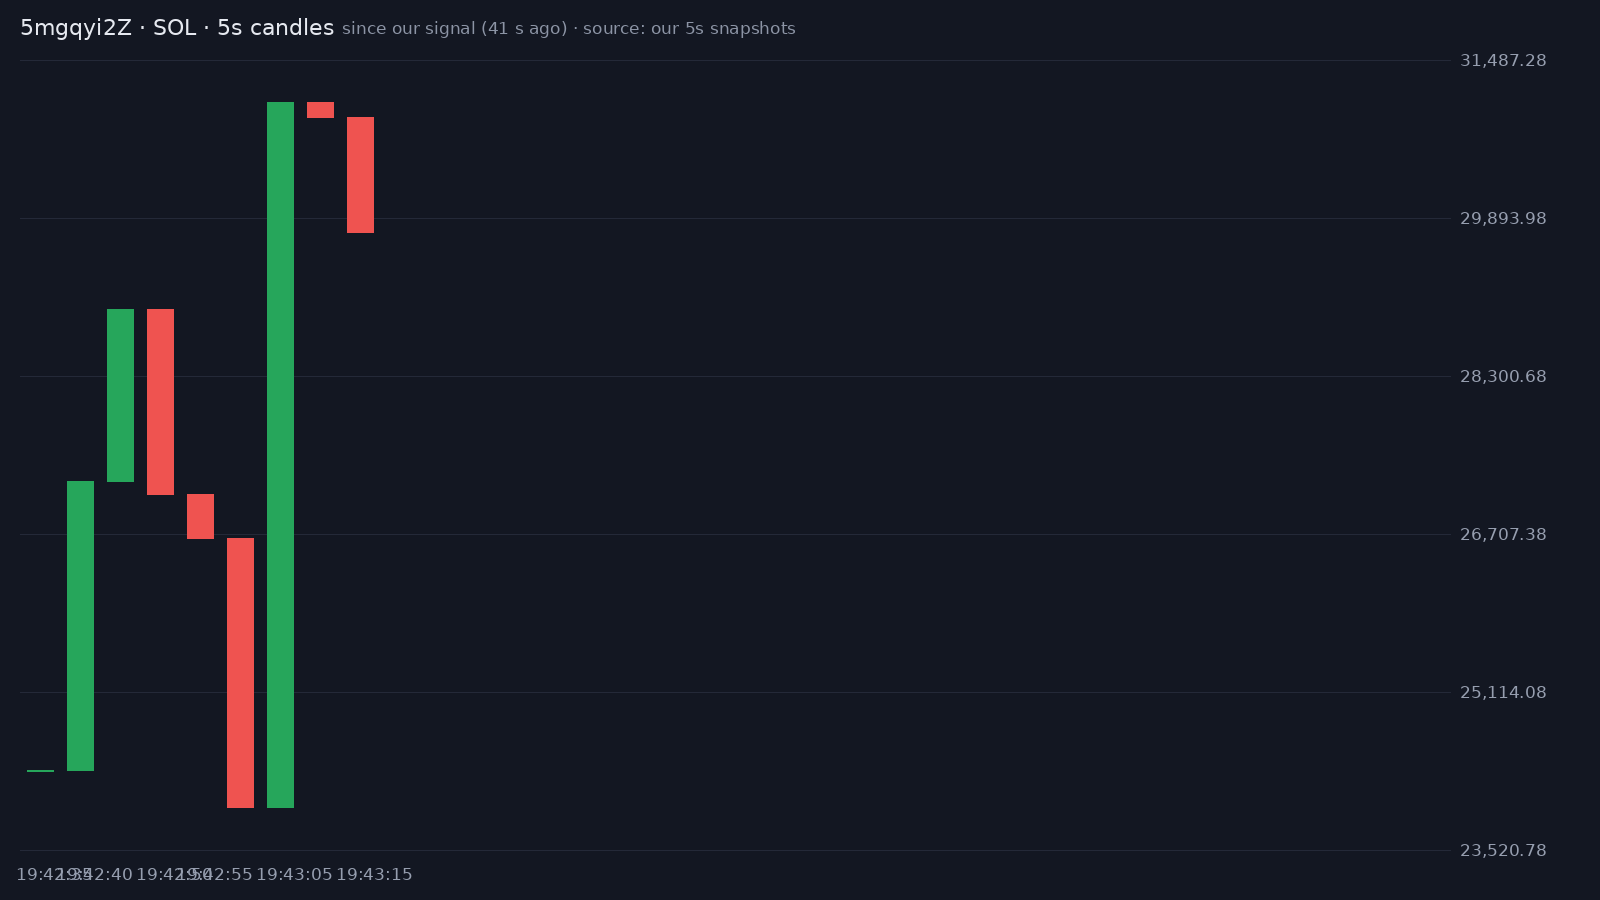Click the 25,114.08 price axis label
Image resolution: width=1600 pixels, height=900 pixels.
(1503, 693)
